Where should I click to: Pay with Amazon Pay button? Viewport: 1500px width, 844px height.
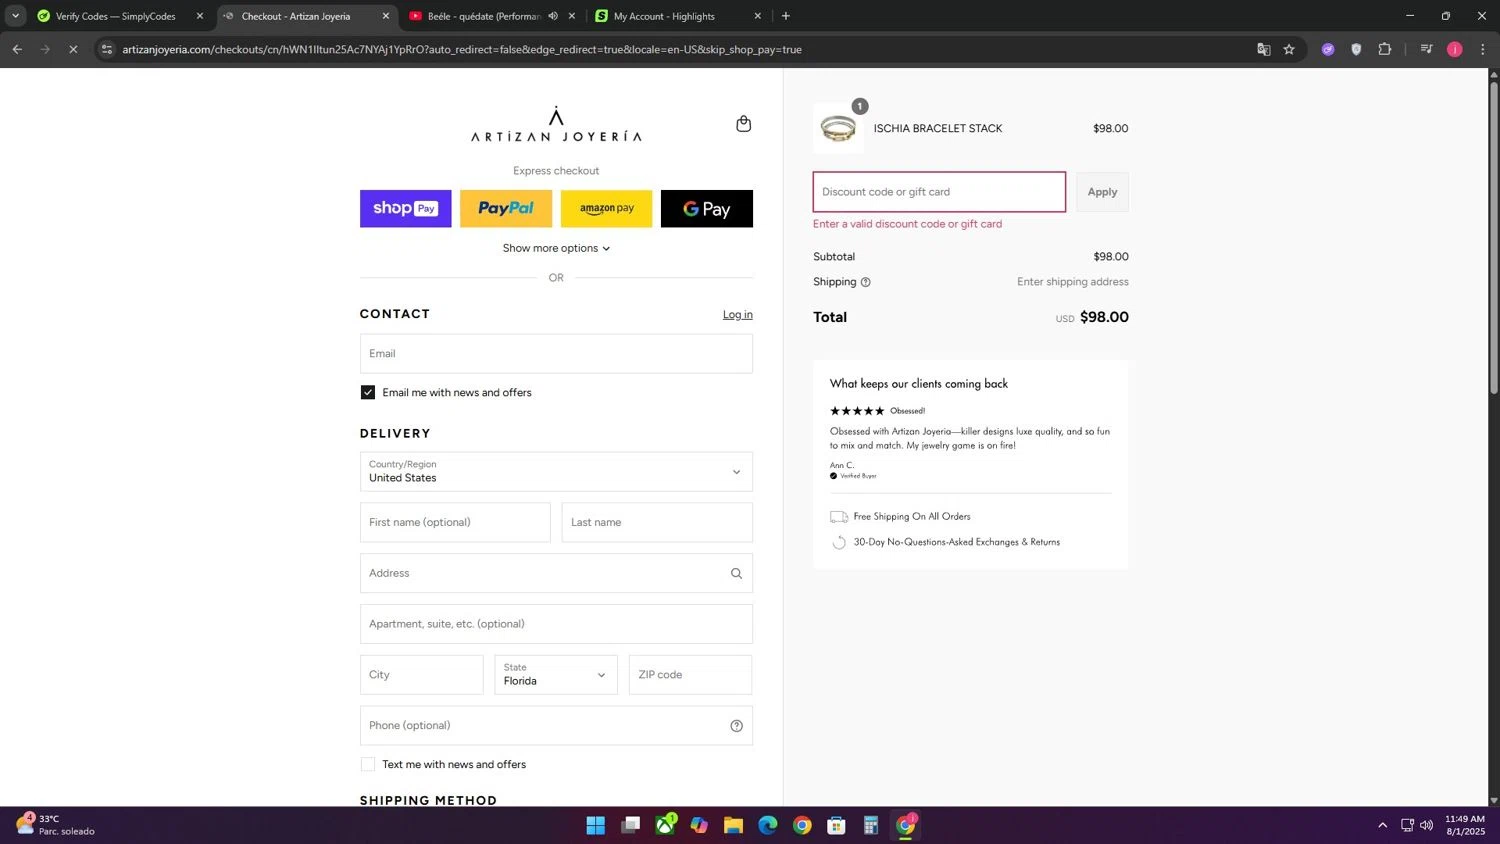pyautogui.click(x=606, y=209)
